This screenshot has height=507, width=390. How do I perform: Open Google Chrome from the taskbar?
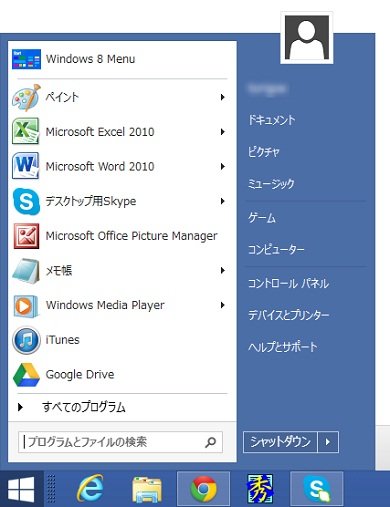203,489
